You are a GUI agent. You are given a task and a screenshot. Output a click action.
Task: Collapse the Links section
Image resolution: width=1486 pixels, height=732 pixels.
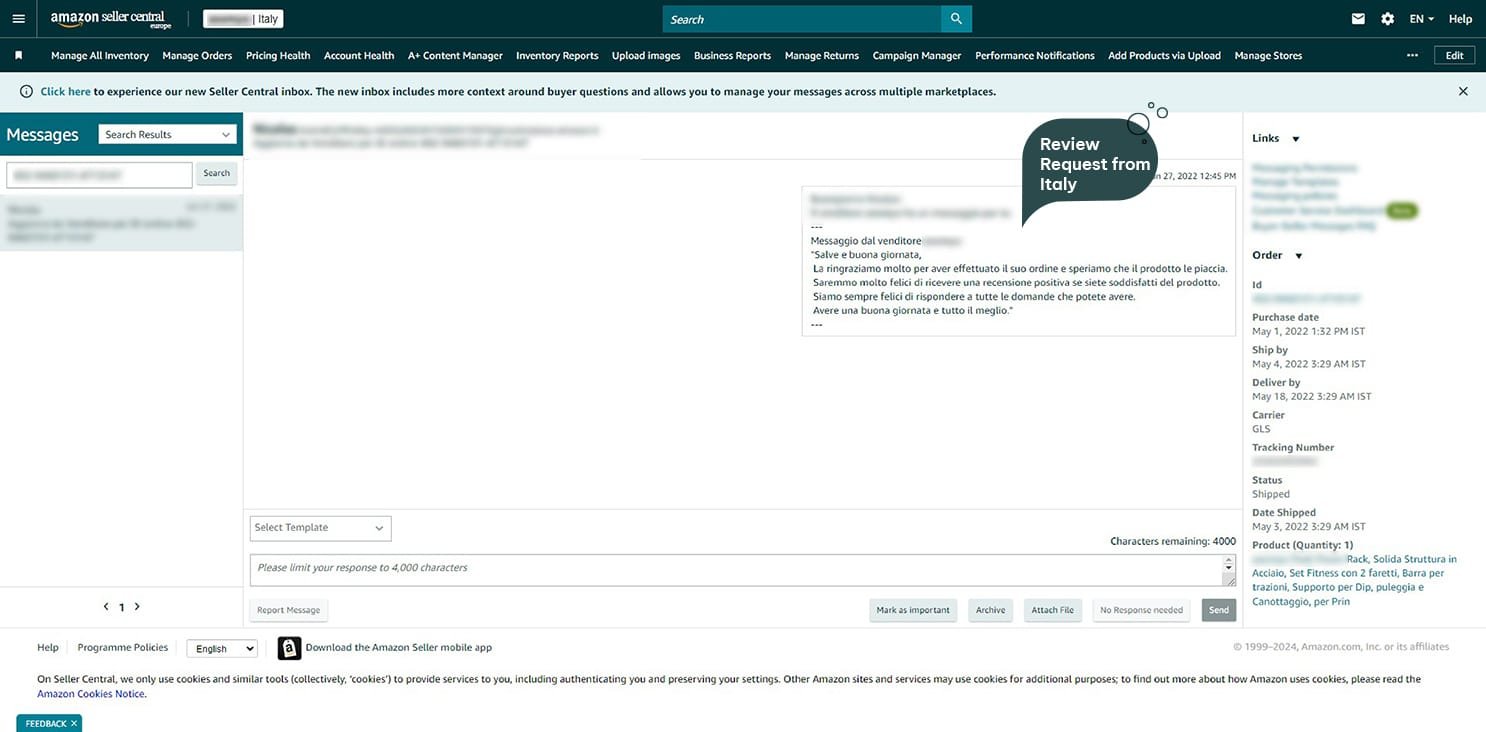1296,139
